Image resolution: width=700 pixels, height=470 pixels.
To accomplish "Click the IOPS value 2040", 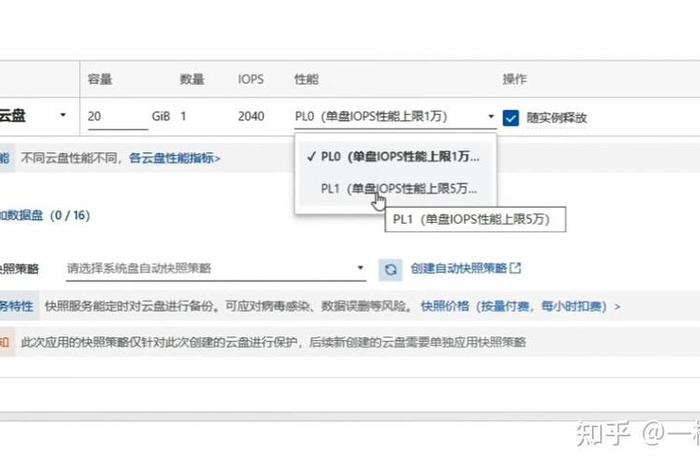I will pos(251,116).
